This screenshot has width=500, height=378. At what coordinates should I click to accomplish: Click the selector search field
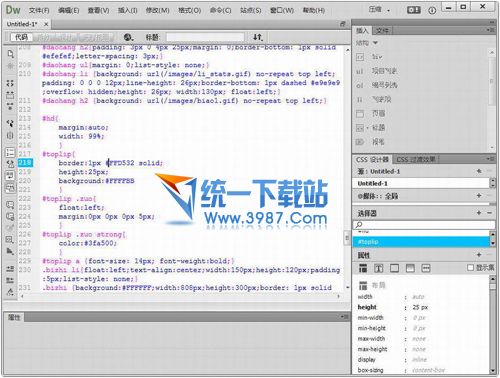(x=424, y=225)
